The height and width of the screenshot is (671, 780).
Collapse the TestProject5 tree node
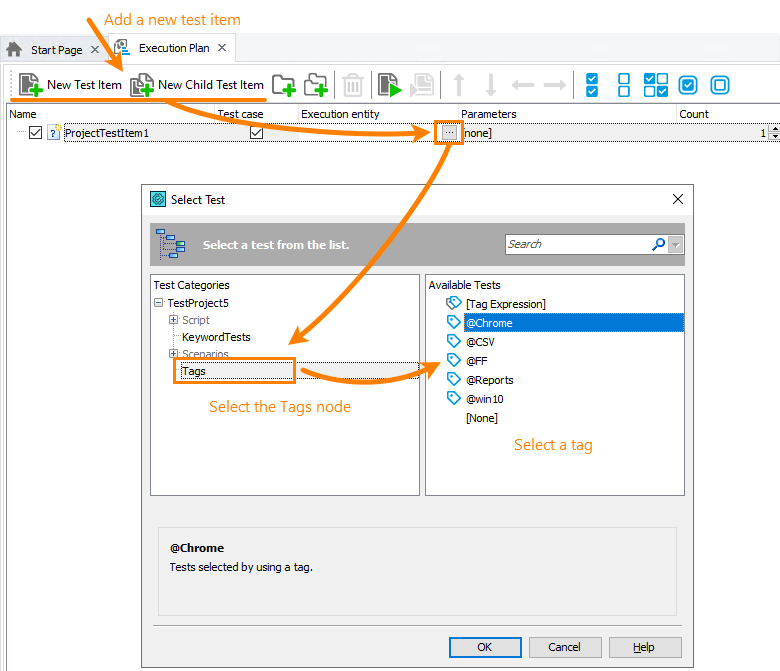click(x=159, y=303)
